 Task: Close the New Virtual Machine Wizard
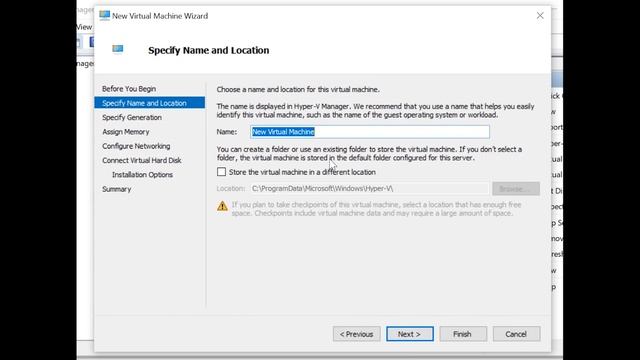coord(540,16)
